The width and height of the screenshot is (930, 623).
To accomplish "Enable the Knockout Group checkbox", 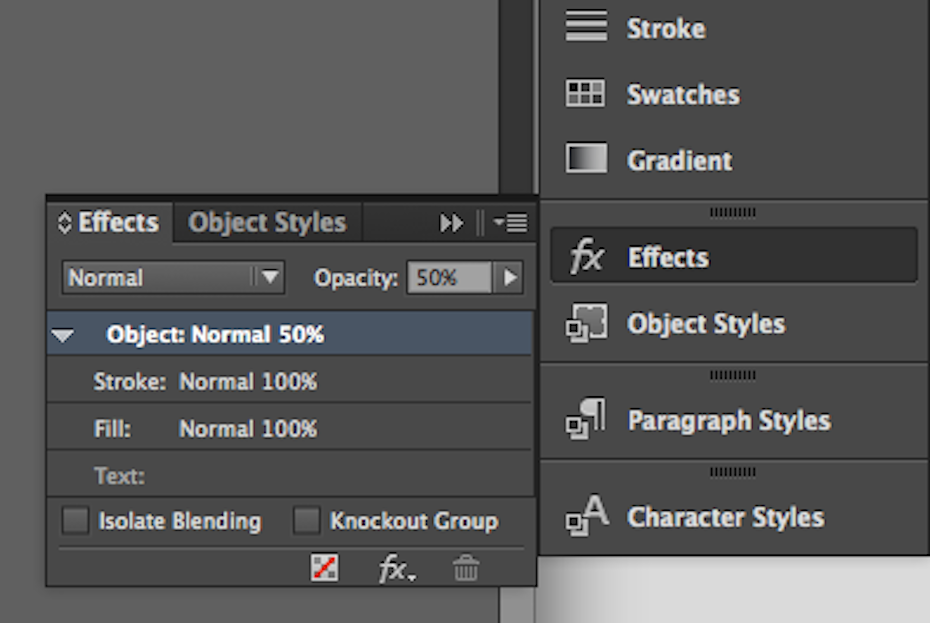I will coord(306,521).
